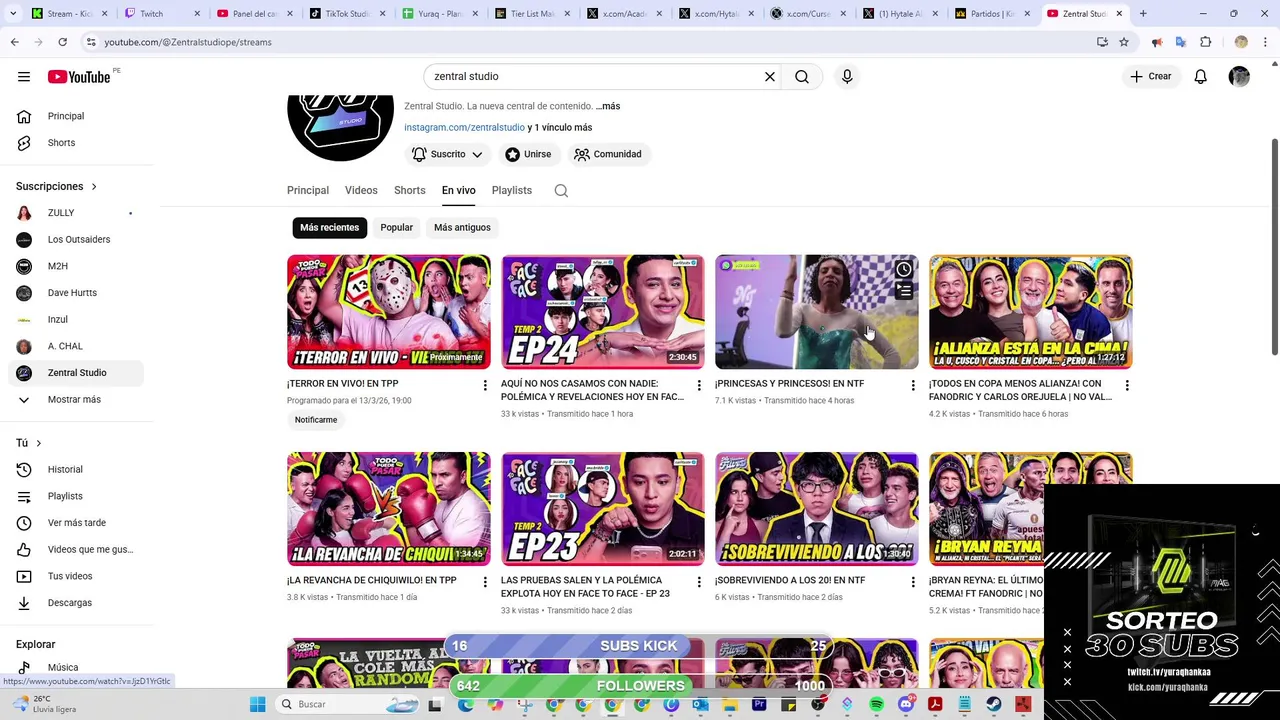Open Premiere Pro from the taskbar
This screenshot has width=1280, height=720.
click(x=760, y=704)
